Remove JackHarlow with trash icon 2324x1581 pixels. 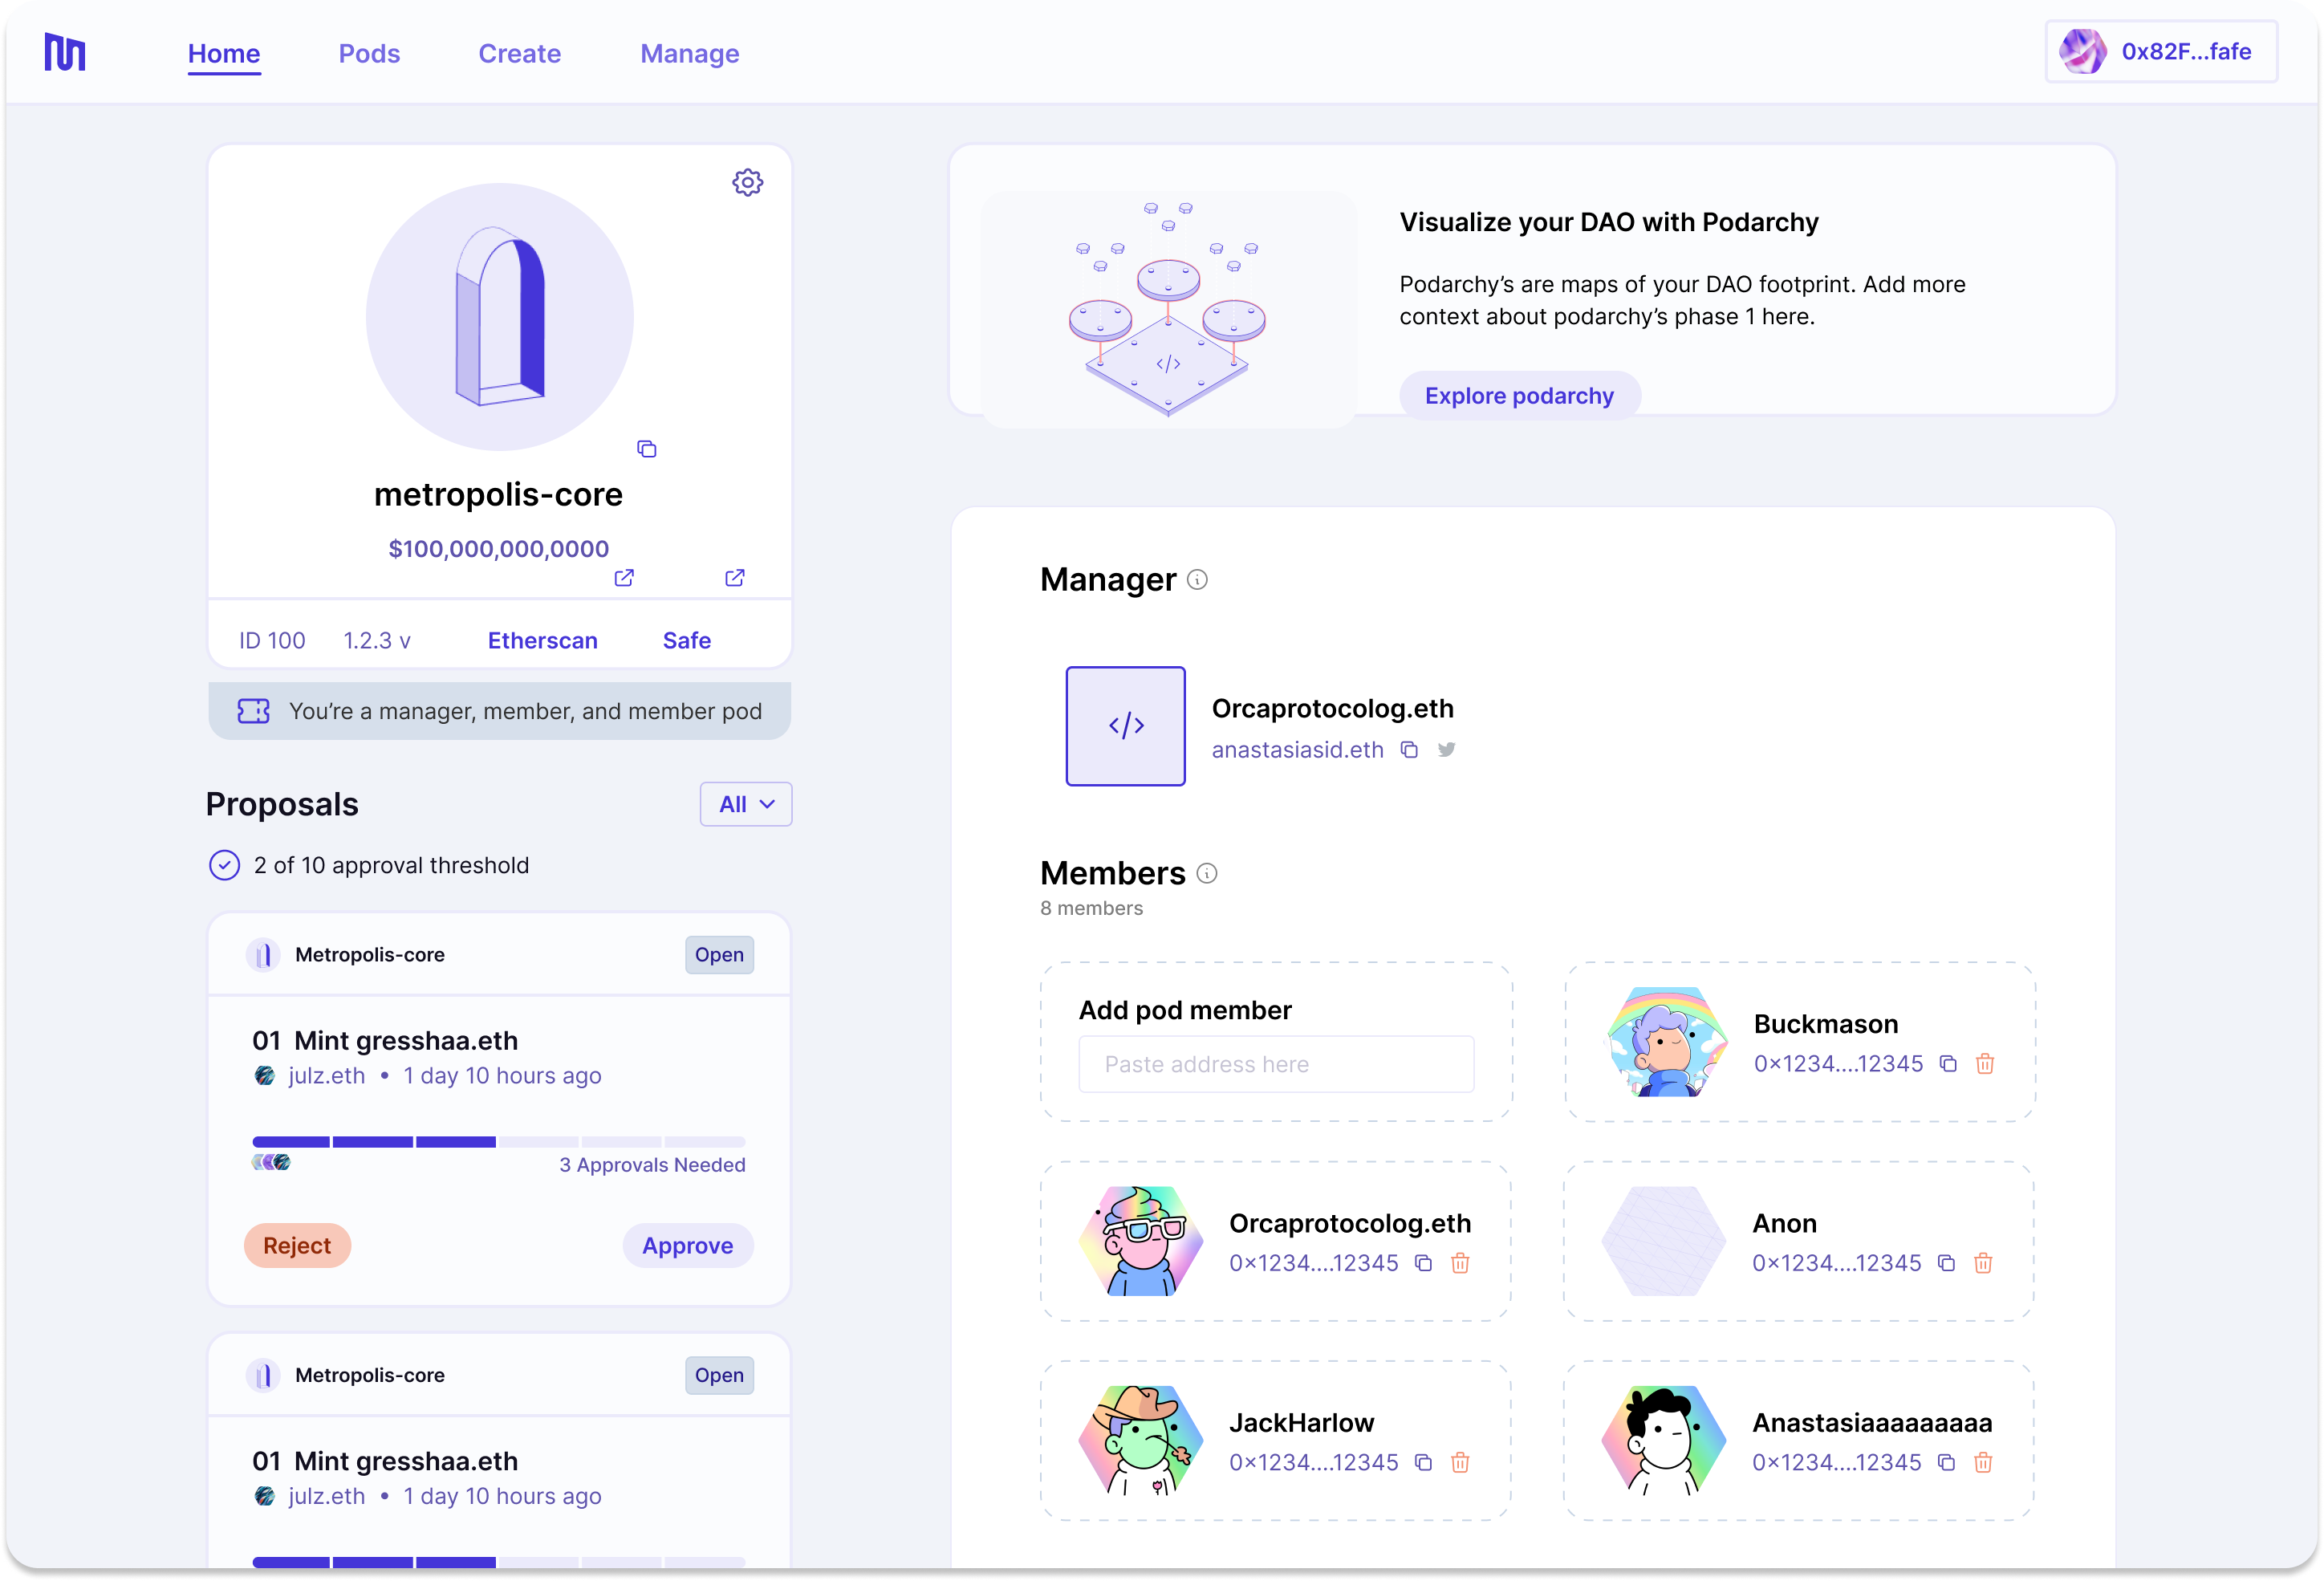click(x=1460, y=1462)
